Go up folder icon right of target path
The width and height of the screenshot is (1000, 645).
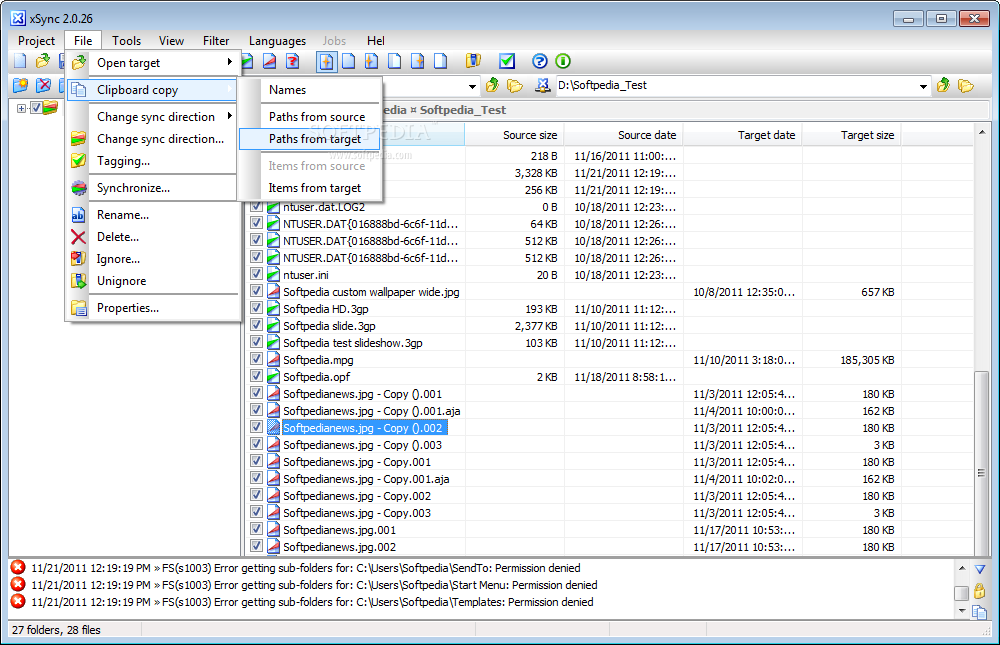pos(943,85)
